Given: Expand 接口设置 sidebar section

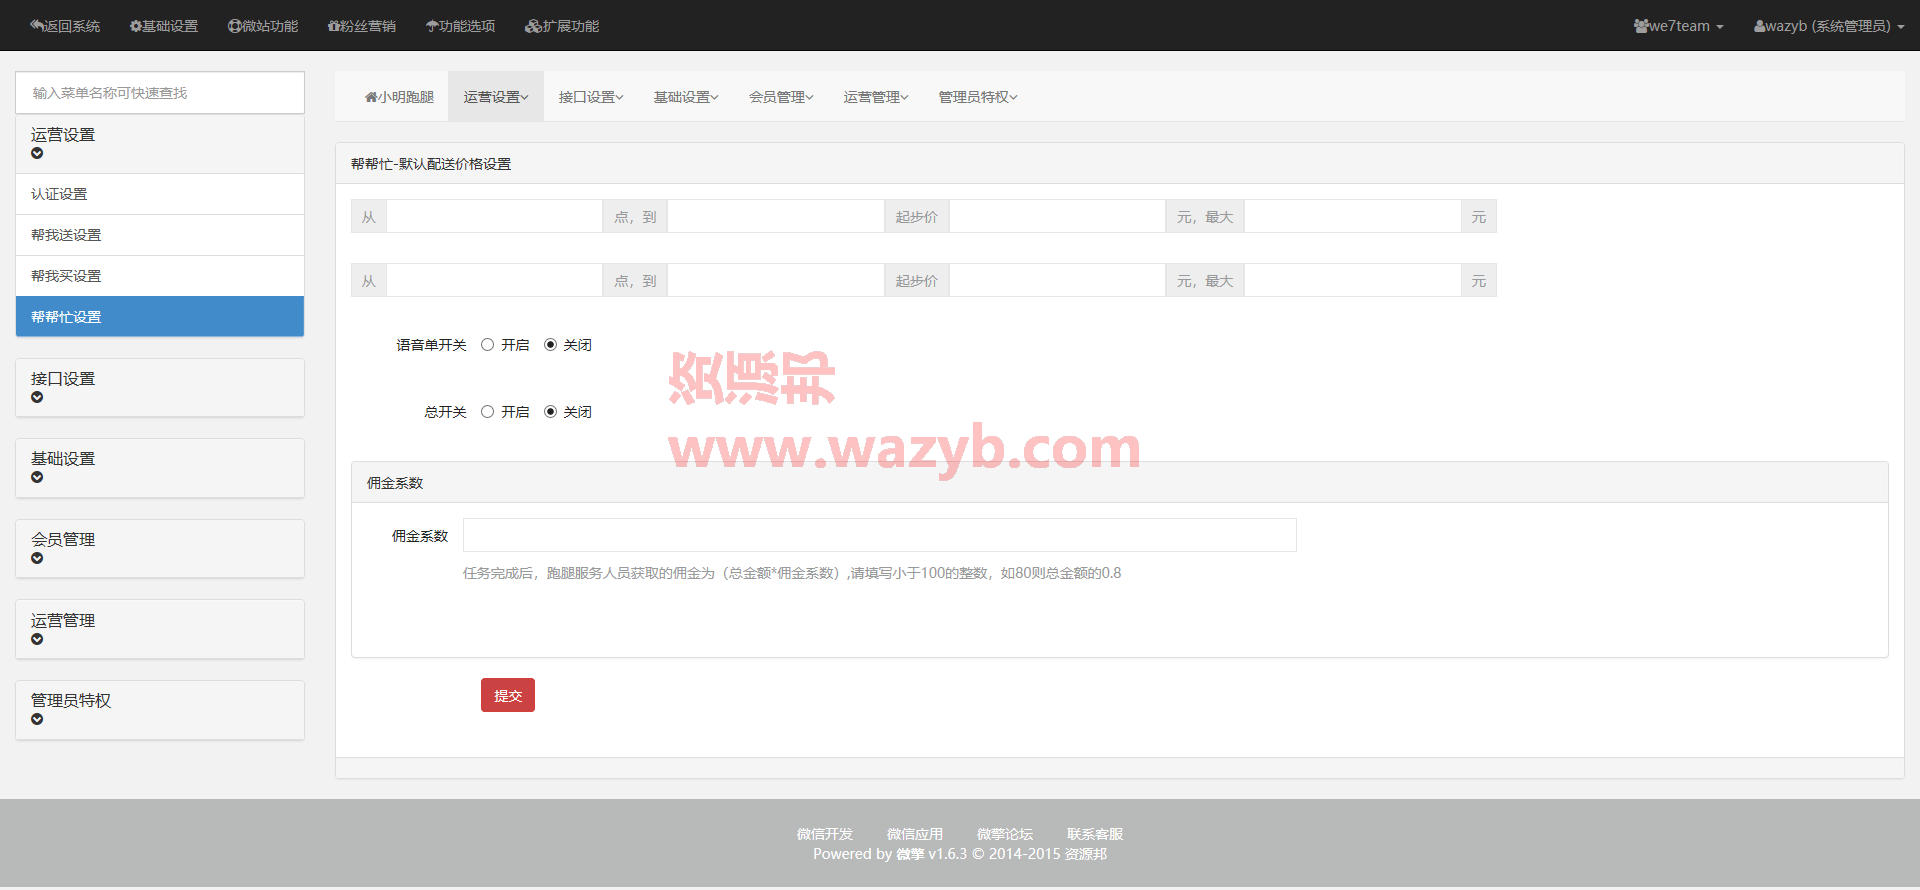Looking at the screenshot, I should [x=160, y=387].
